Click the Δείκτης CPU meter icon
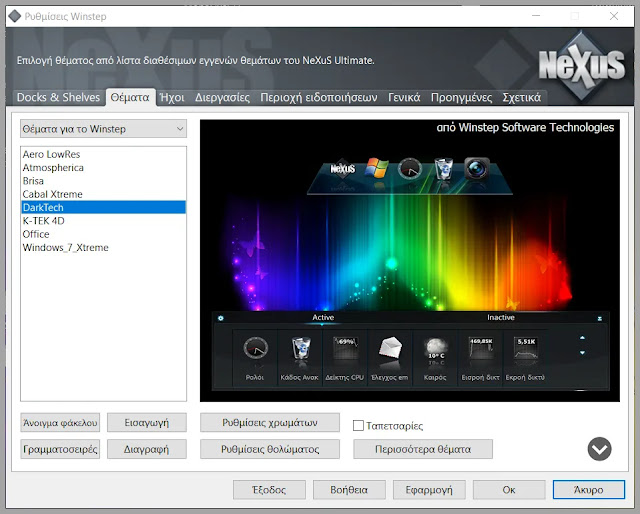This screenshot has height=514, width=640. click(345, 348)
